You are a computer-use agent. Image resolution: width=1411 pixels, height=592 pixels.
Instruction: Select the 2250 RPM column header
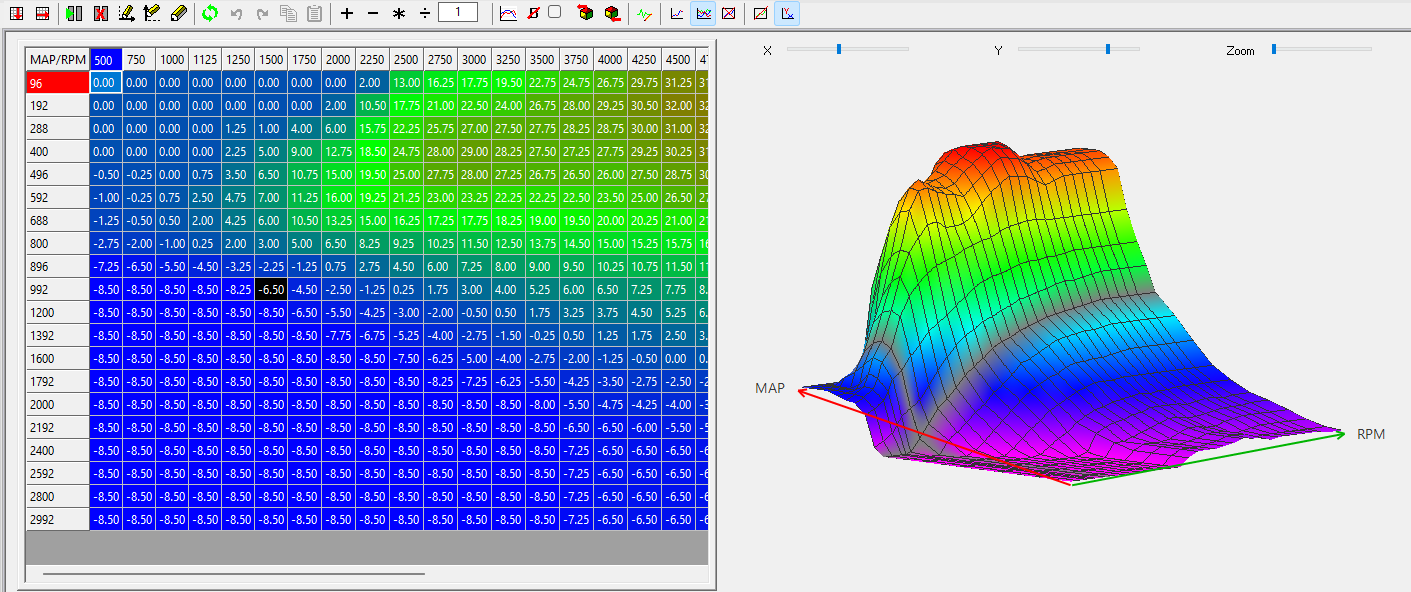tap(372, 60)
